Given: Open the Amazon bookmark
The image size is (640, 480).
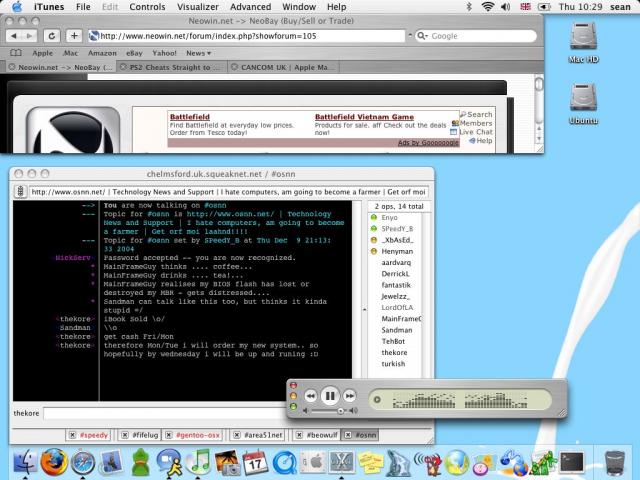Looking at the screenshot, I should [102, 53].
